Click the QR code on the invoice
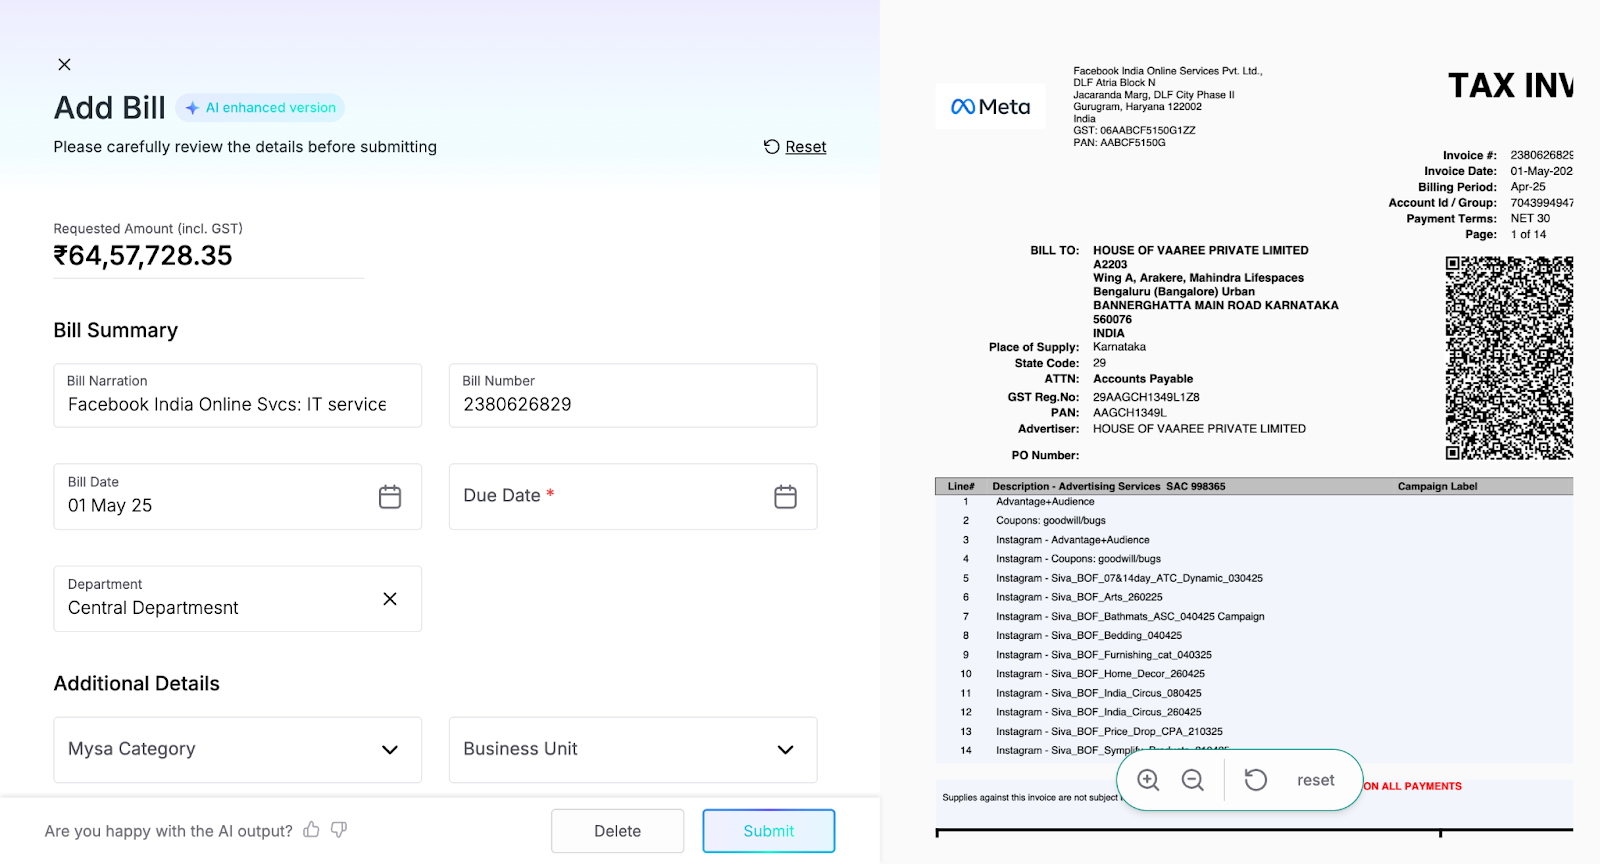Image resolution: width=1600 pixels, height=864 pixels. (x=1509, y=358)
